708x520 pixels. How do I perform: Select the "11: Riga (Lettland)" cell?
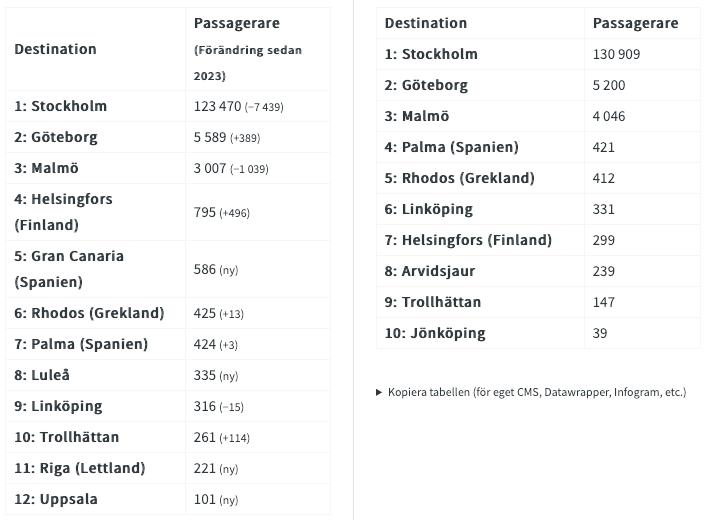80,468
